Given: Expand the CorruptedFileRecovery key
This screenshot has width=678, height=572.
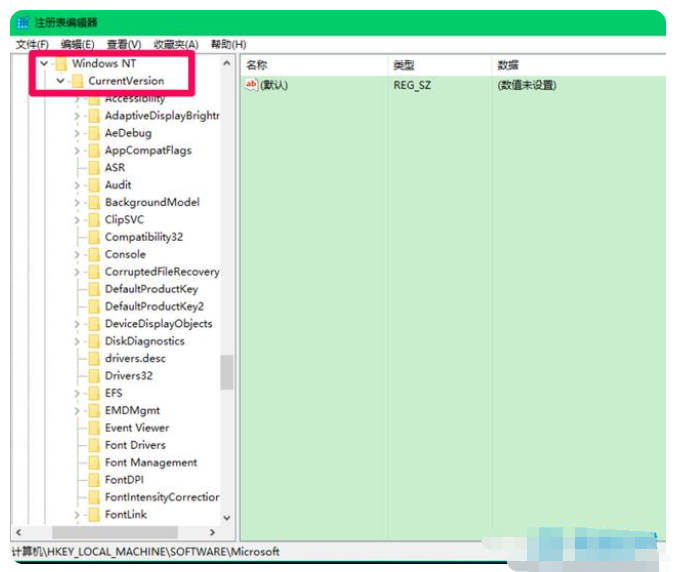Looking at the screenshot, I should pyautogui.click(x=77, y=272).
